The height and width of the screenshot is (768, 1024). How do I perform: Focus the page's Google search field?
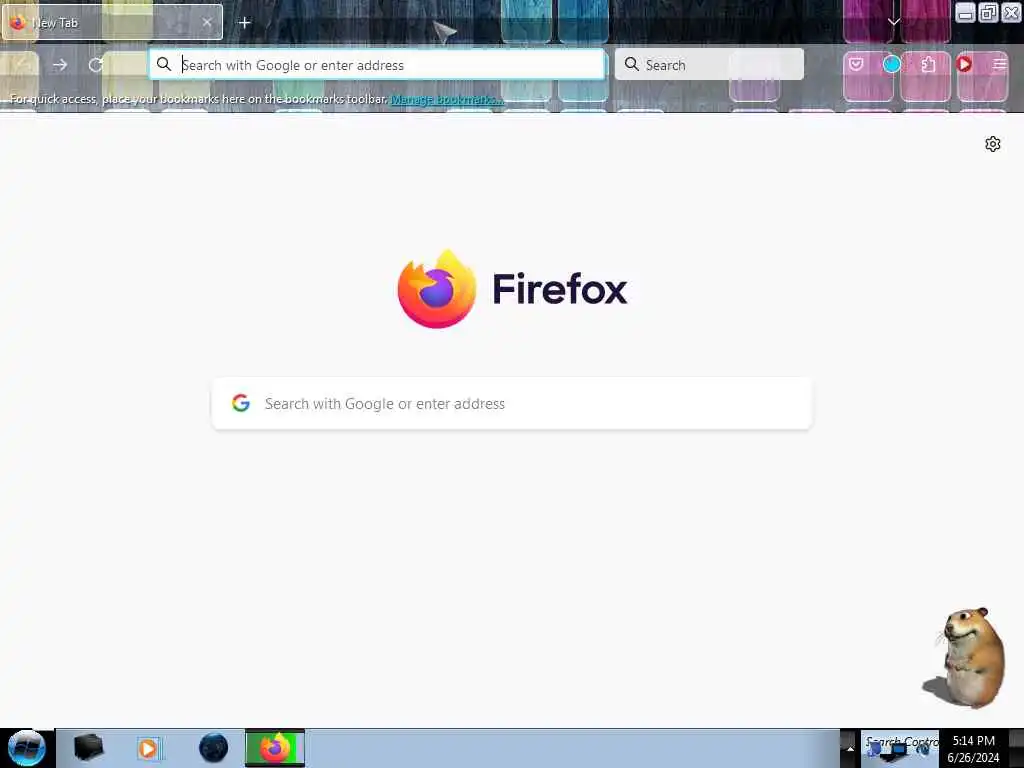click(512, 404)
